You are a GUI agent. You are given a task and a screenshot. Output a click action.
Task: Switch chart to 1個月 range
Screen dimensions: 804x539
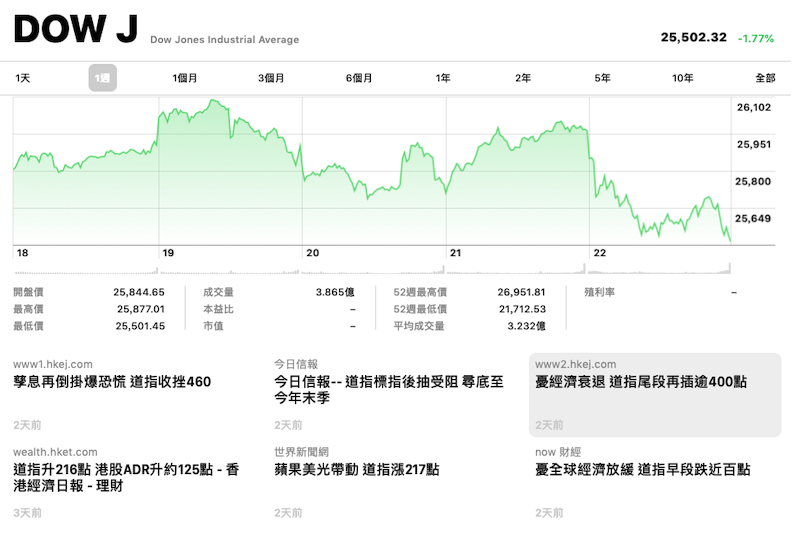click(185, 78)
